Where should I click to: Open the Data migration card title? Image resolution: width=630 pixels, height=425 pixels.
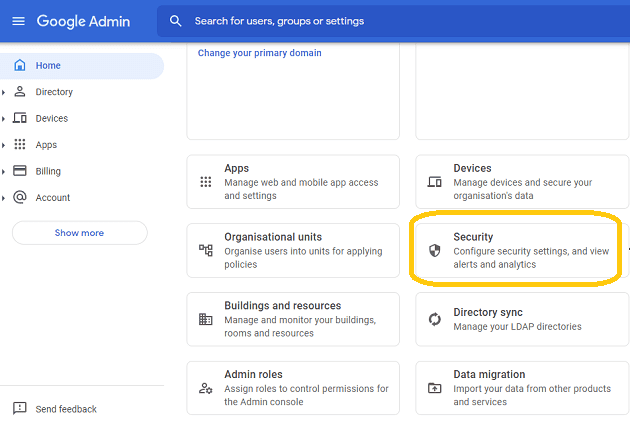coord(489,374)
